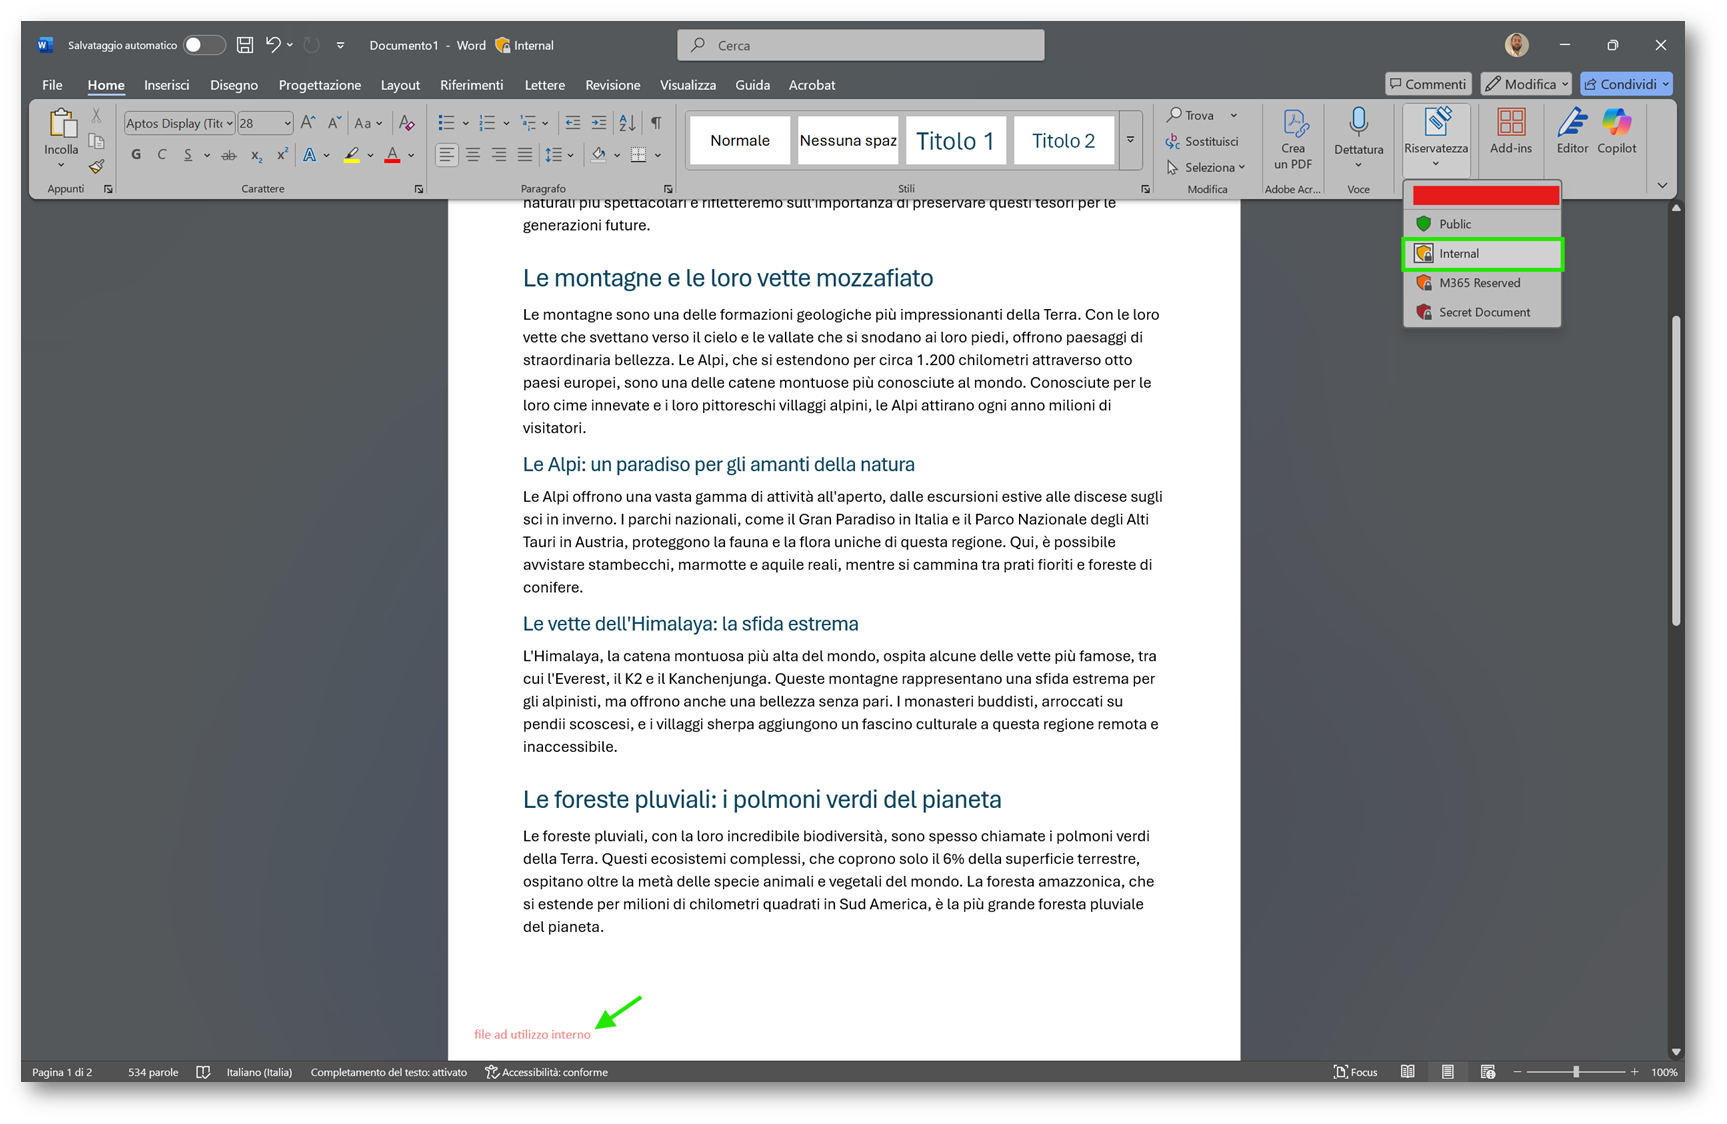The image size is (1727, 1124).
Task: Apply the Normale style
Action: point(739,141)
